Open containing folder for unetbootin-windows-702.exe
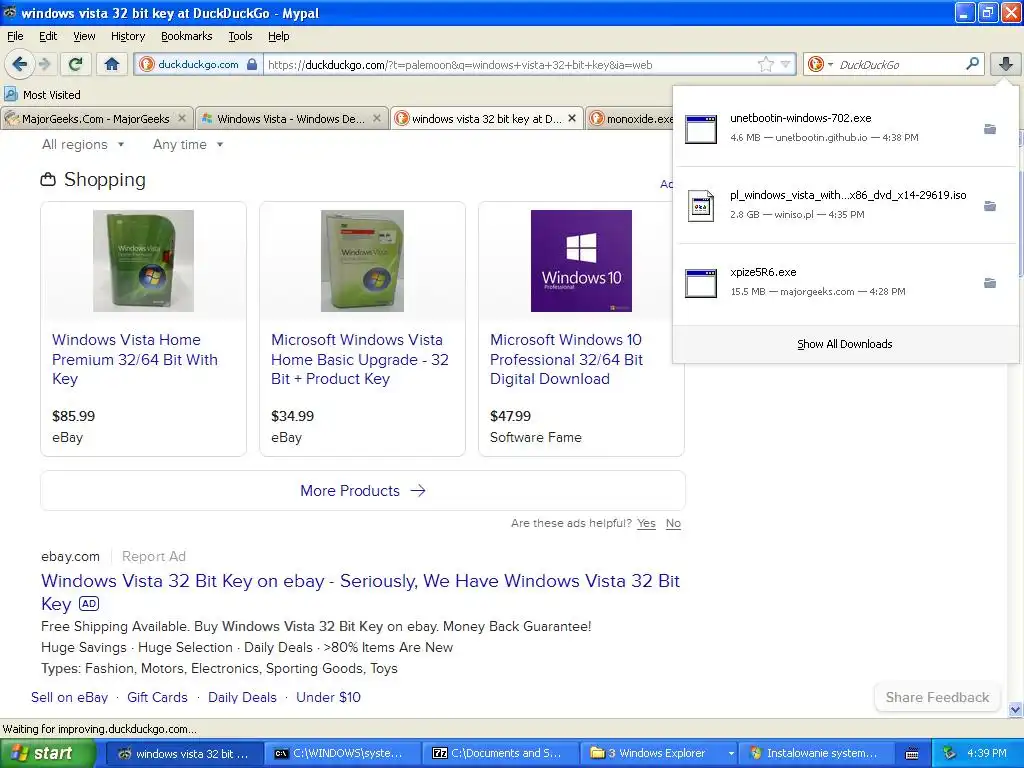The width and height of the screenshot is (1024, 768). [990, 129]
